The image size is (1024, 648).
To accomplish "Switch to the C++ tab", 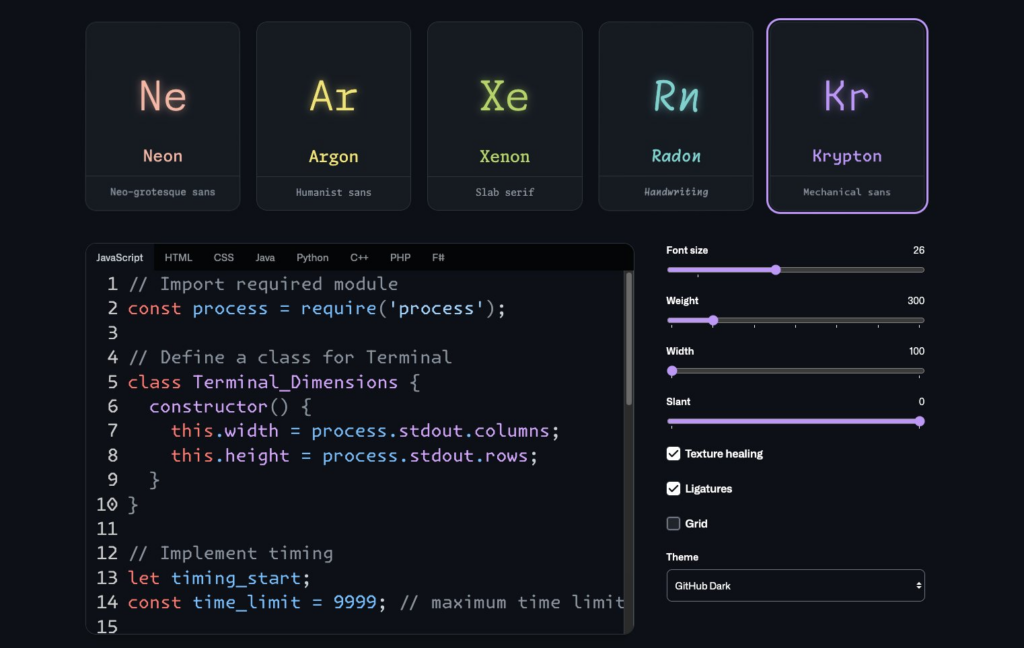I will point(359,258).
